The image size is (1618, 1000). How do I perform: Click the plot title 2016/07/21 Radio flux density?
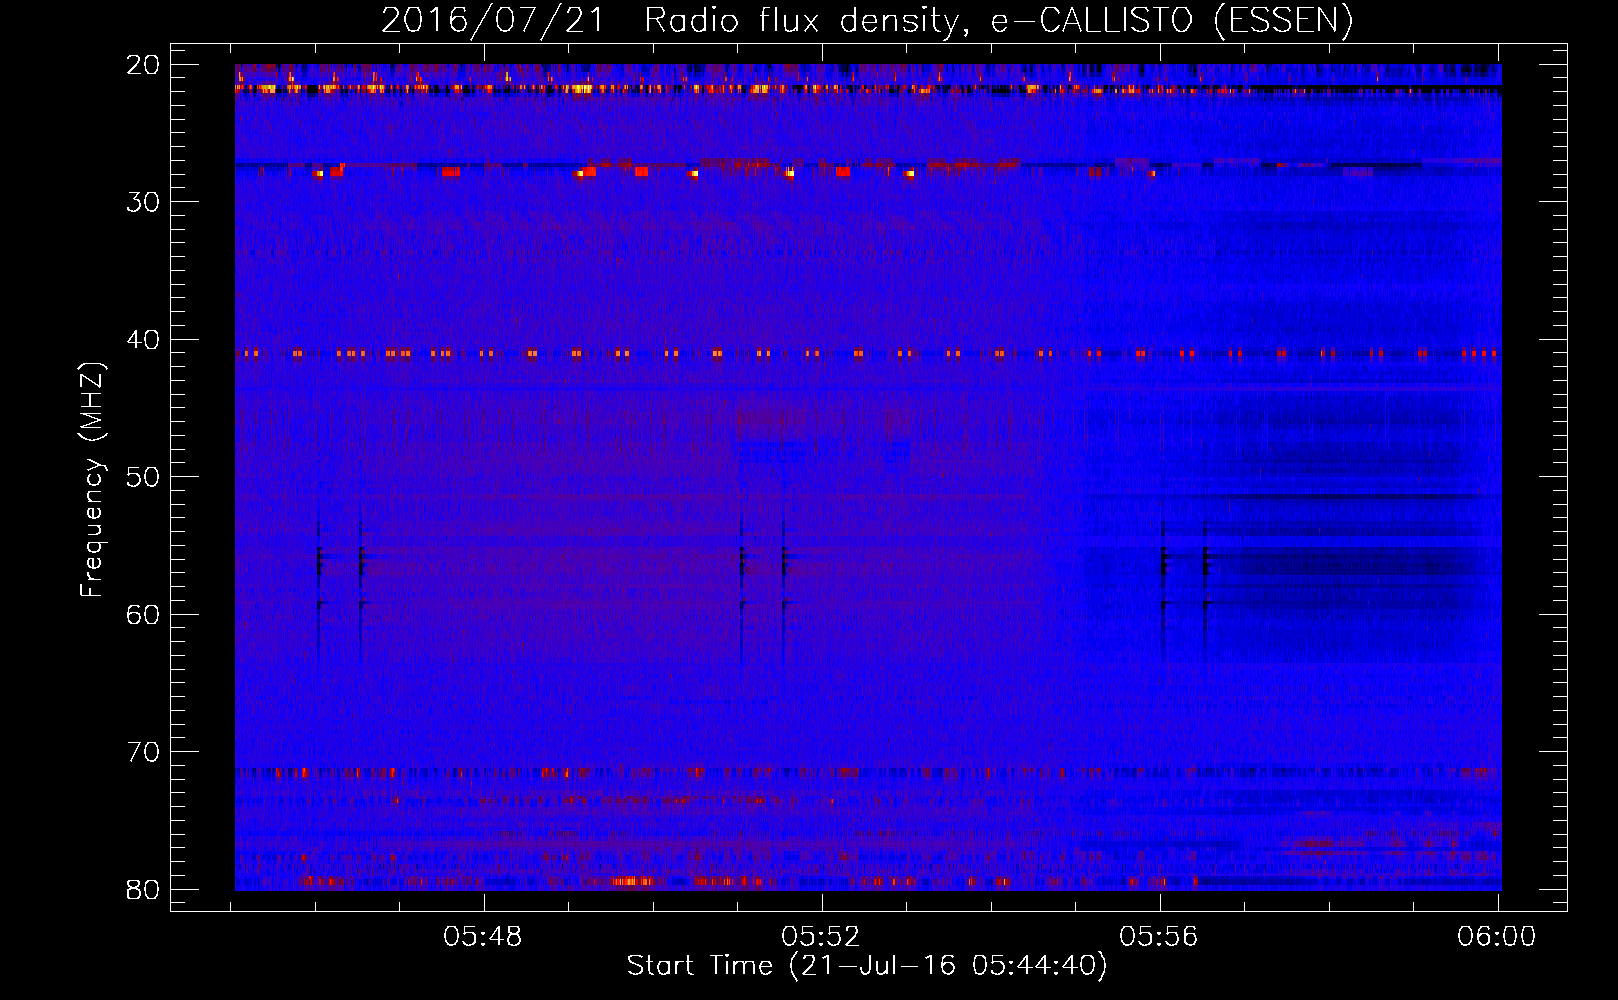point(867,20)
